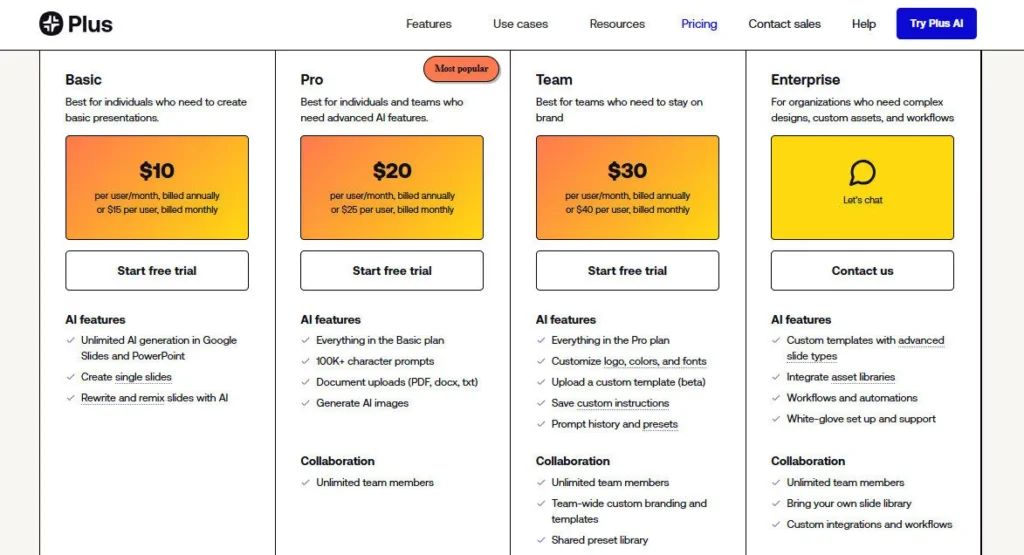Click the Enterprise chat bubble icon
1024x555 pixels.
click(x=862, y=173)
